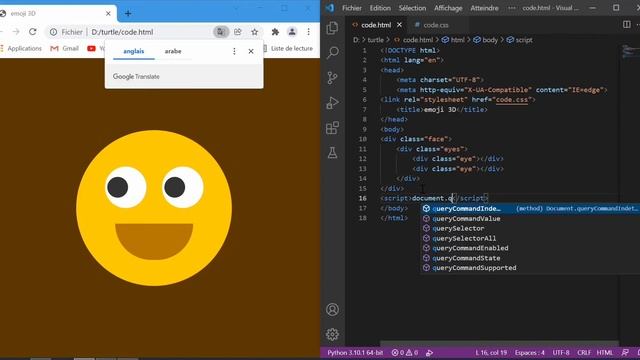Open the VS Code Search panel
This screenshot has height=360, width=640.
(x=332, y=52)
